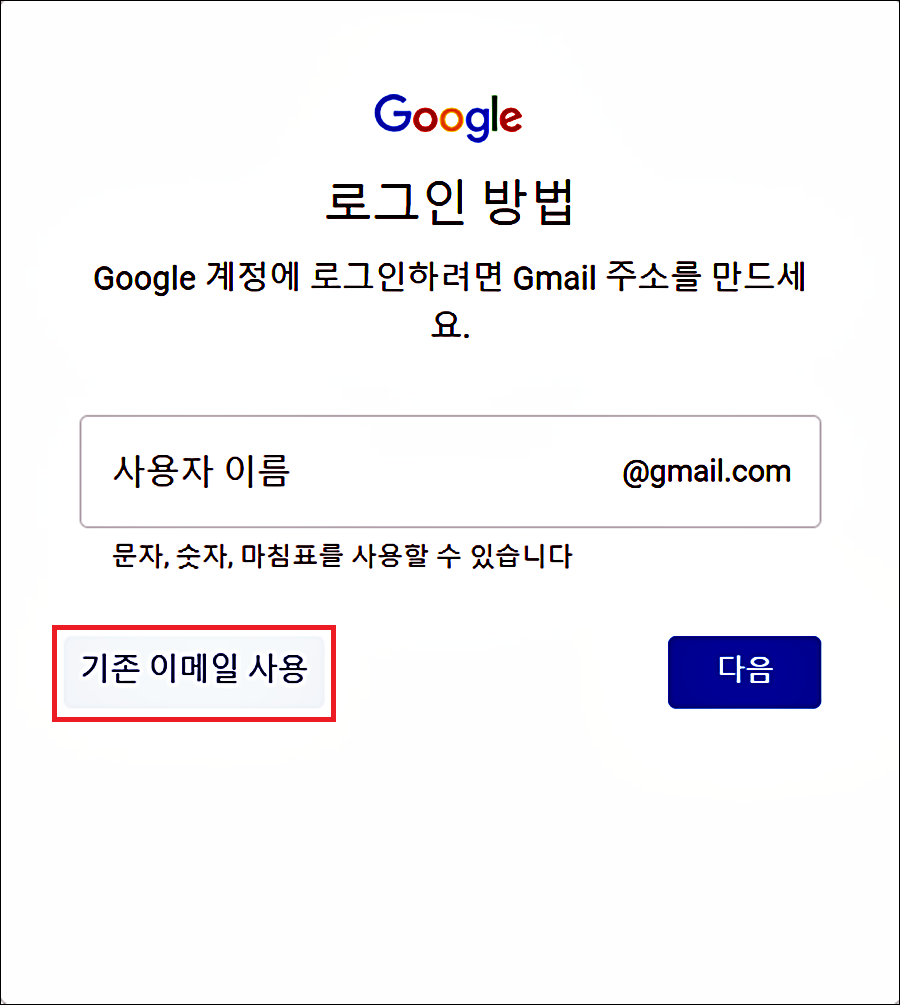Click the @gmail.com suffix label
This screenshot has width=900, height=1005.
pos(706,473)
